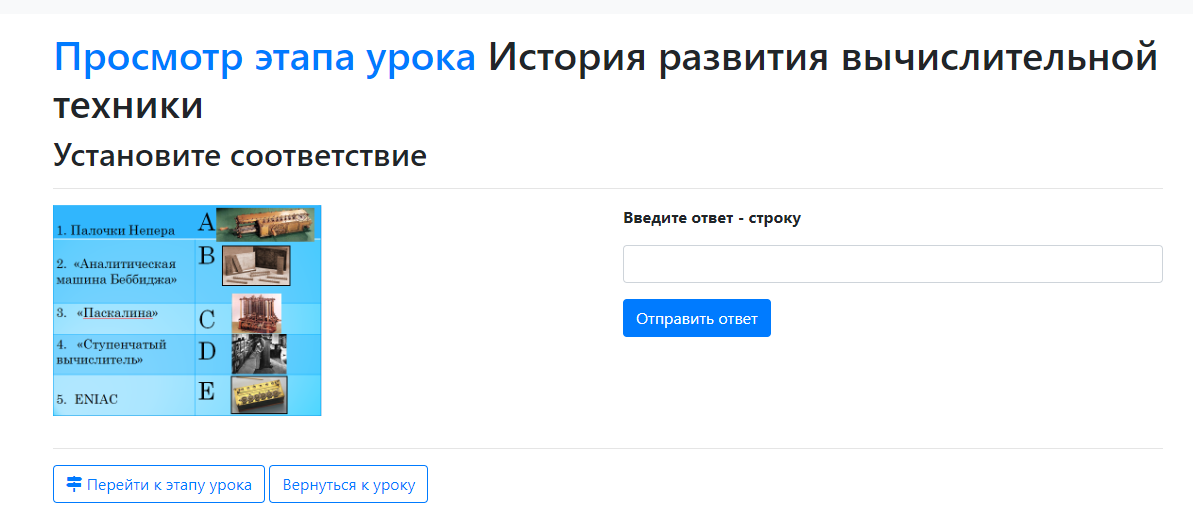Viewport: 1193px width, 532px height.
Task: Go back via Вернуться к уроку button
Action: (x=348, y=484)
